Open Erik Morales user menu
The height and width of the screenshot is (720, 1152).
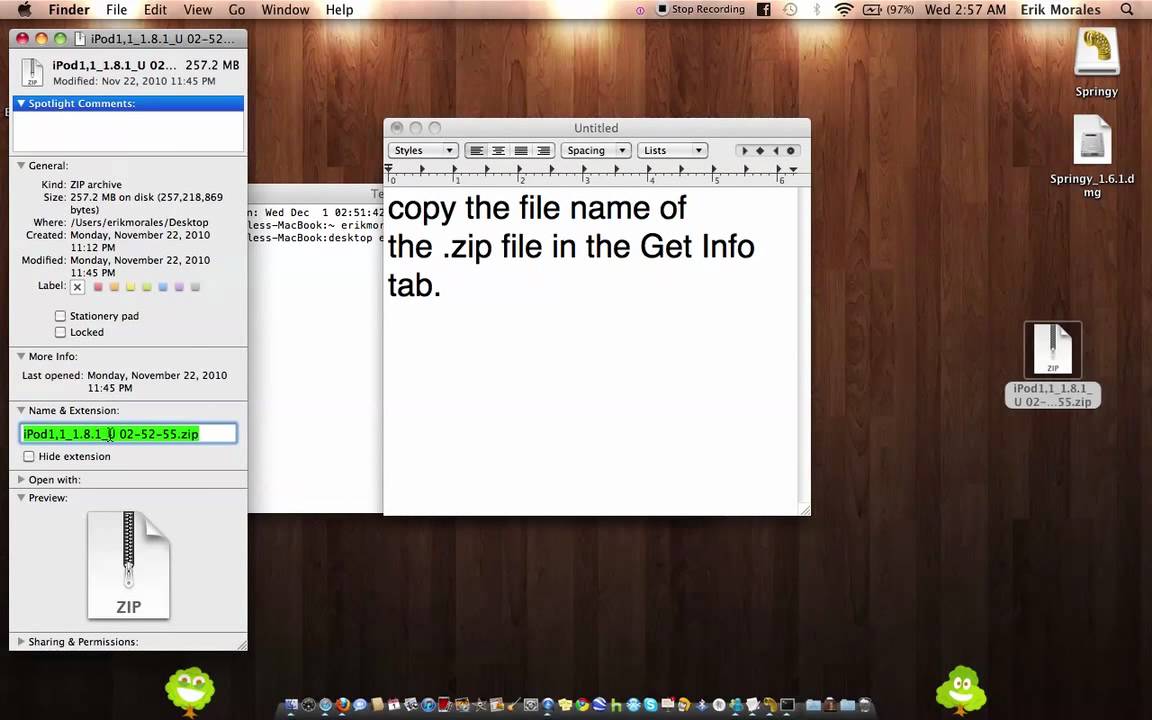[1060, 10]
